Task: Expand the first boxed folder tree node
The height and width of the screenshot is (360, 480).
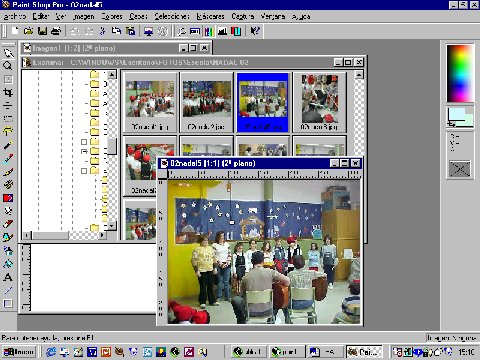Action: click(x=84, y=142)
